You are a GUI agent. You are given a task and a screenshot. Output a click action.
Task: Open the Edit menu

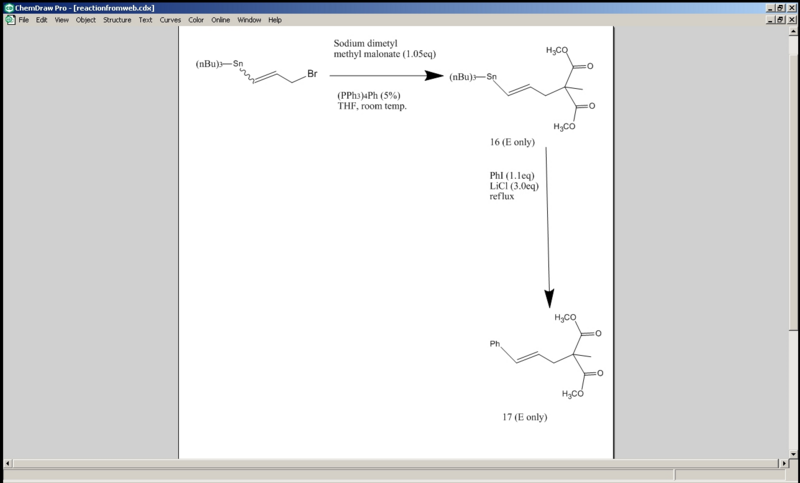tap(41, 20)
